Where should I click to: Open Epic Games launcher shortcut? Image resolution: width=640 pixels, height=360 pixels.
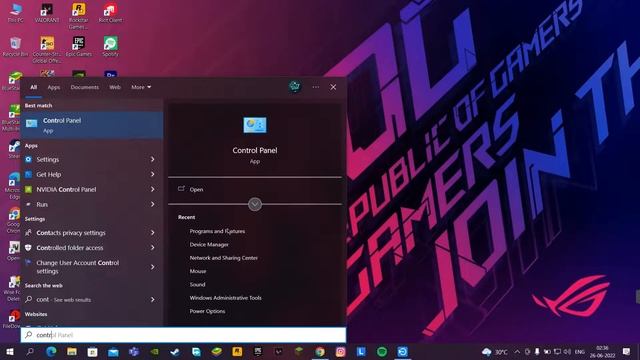coord(78,47)
